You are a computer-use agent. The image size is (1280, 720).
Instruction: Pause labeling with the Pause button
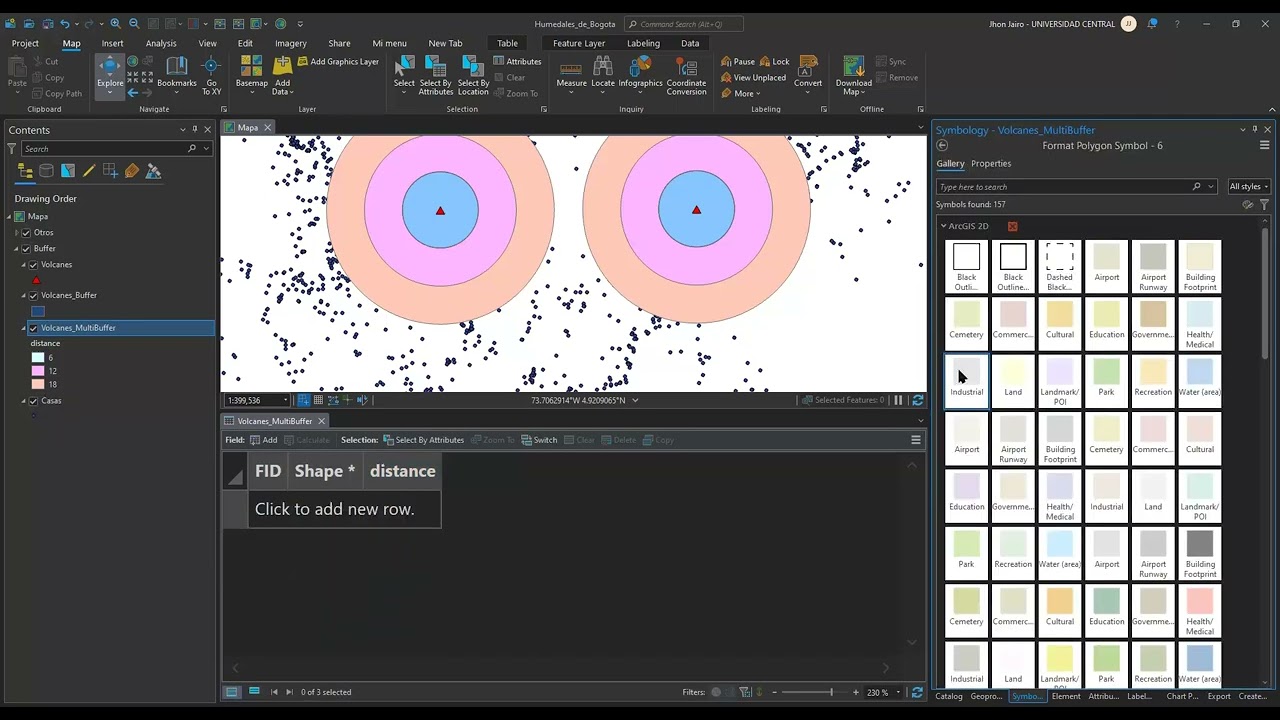[x=738, y=61]
